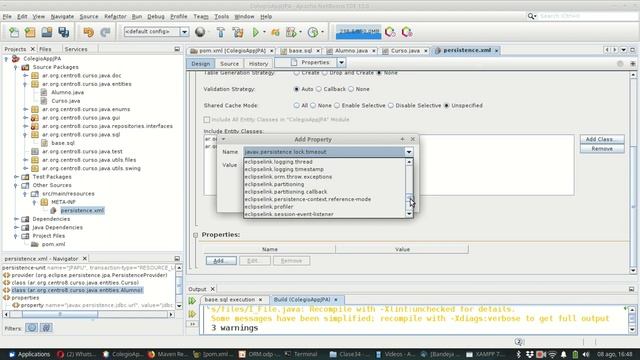Select Shared Cache Mode None radio button

click(313, 105)
